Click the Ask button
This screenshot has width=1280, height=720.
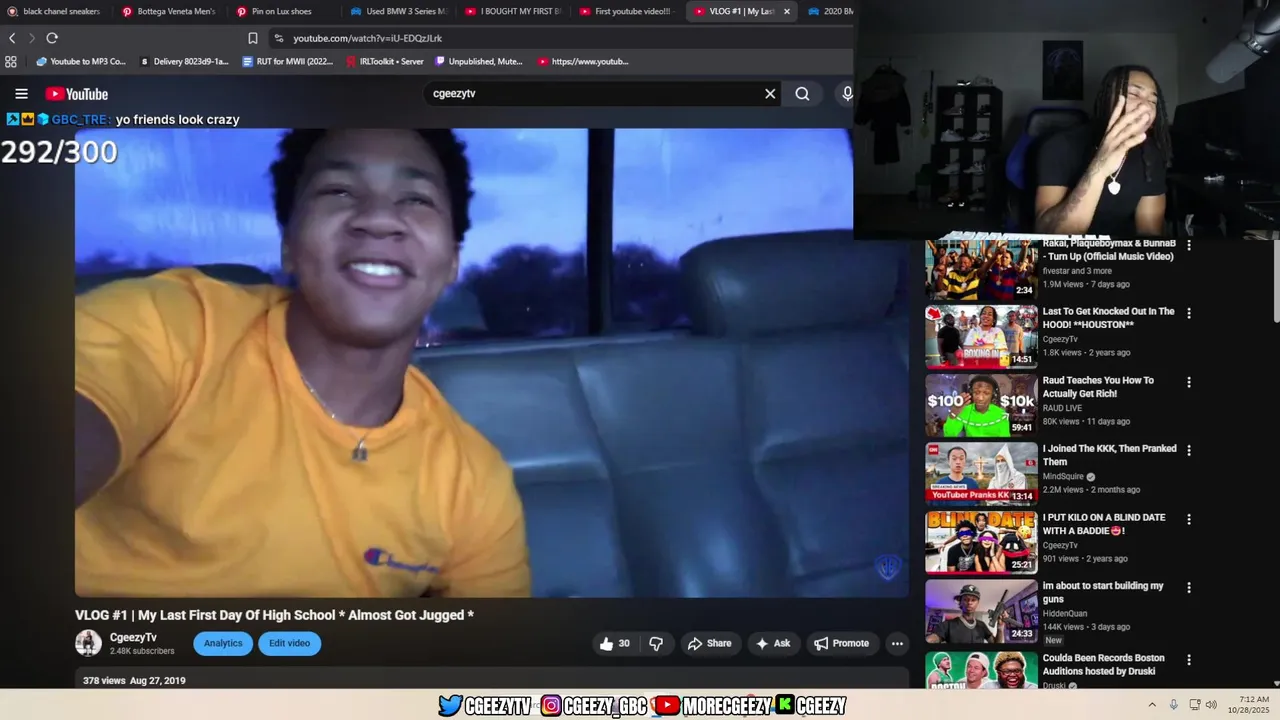point(773,643)
